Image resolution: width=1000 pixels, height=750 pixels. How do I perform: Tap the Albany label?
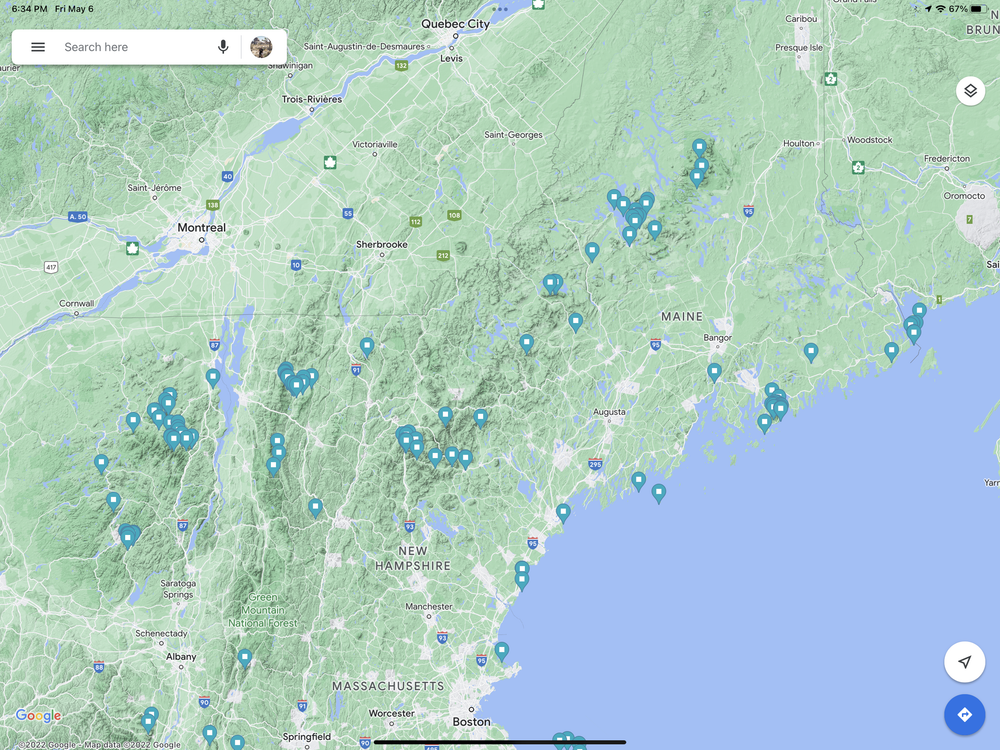pyautogui.click(x=181, y=656)
